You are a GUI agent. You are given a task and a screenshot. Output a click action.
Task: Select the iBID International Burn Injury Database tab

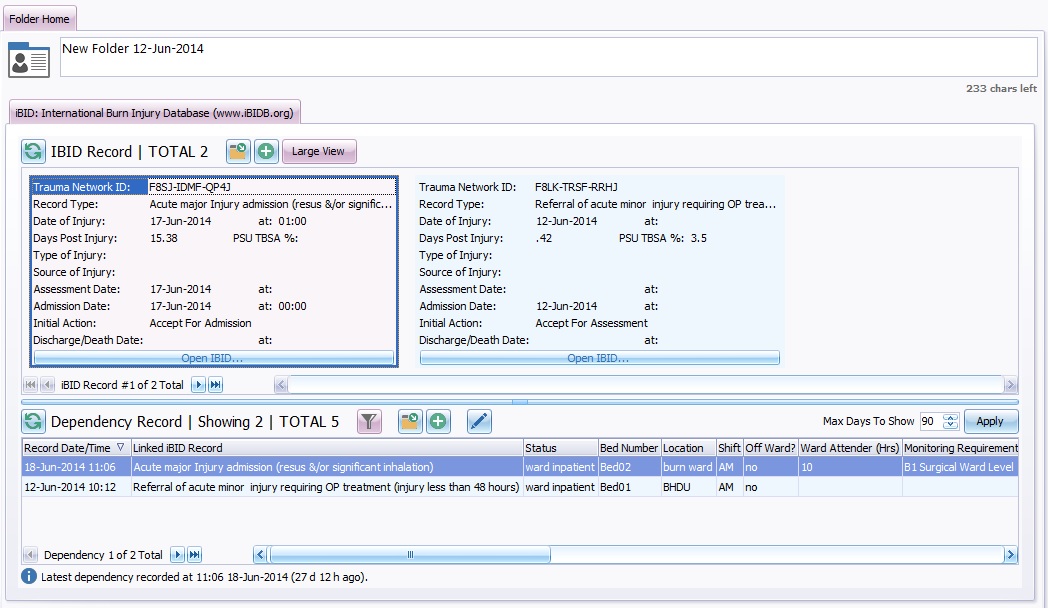pyautogui.click(x=154, y=113)
